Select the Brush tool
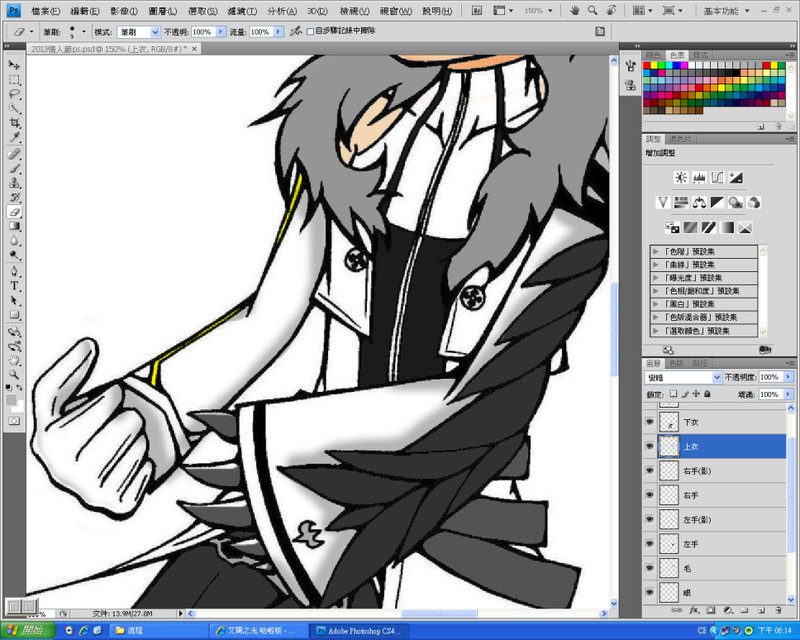The width and height of the screenshot is (800, 640). point(14,168)
